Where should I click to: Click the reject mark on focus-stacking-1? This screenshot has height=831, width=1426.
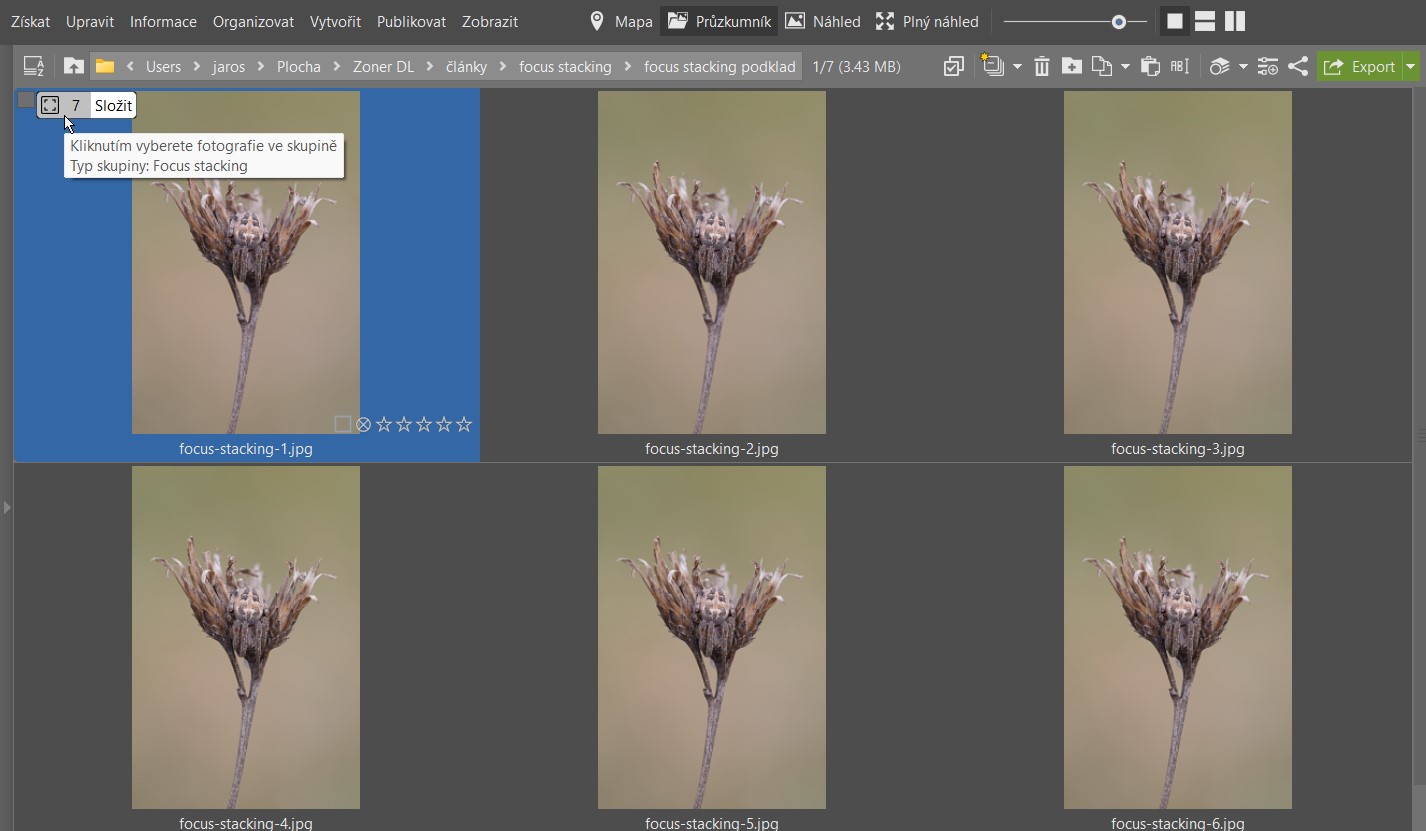pos(364,424)
